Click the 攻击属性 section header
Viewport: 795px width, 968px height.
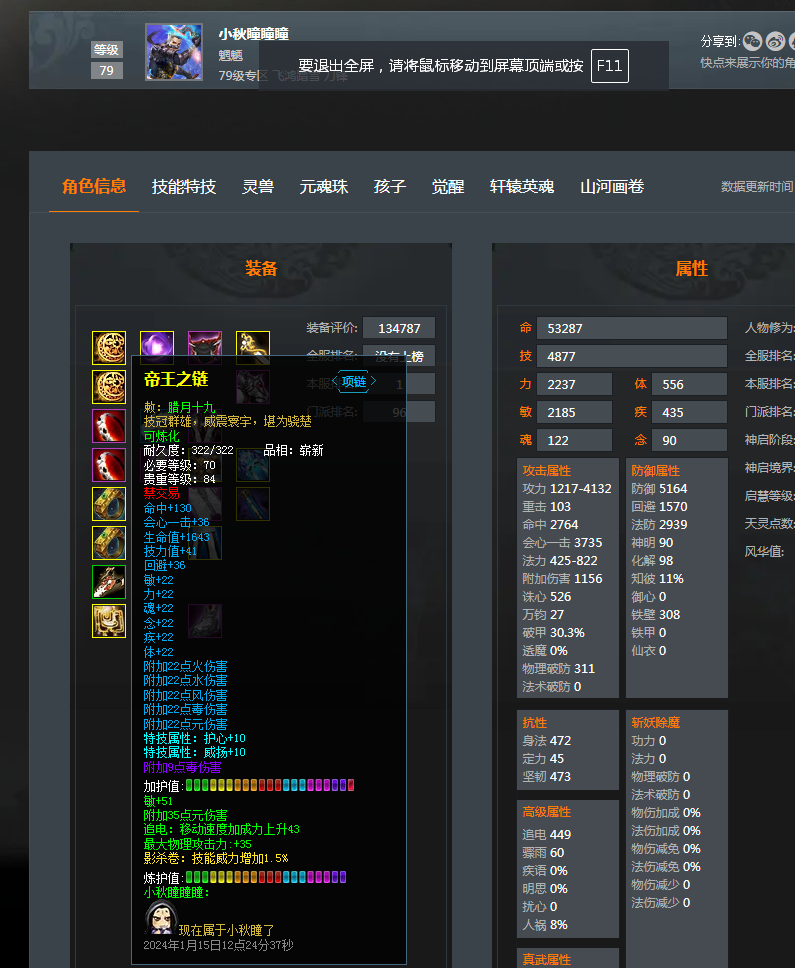tap(546, 470)
